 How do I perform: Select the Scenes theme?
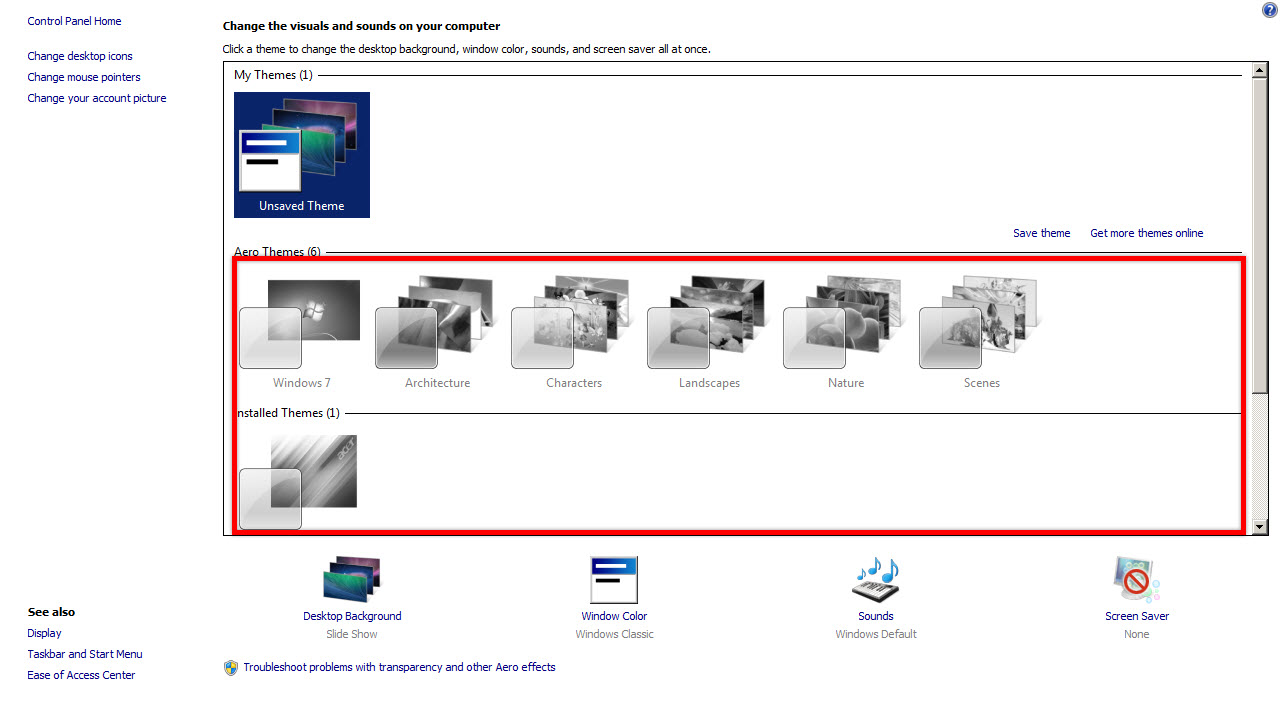(981, 335)
